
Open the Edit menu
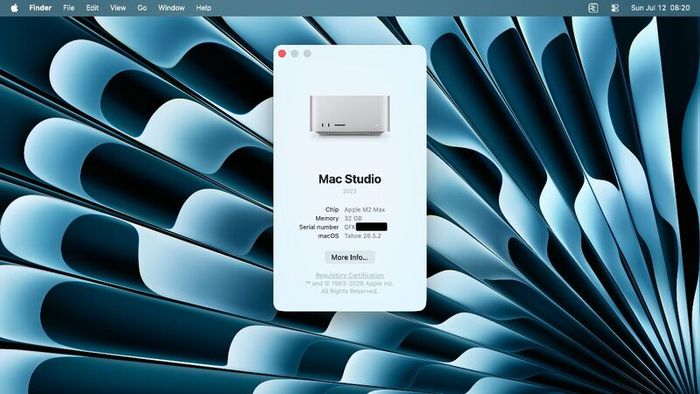[x=92, y=8]
